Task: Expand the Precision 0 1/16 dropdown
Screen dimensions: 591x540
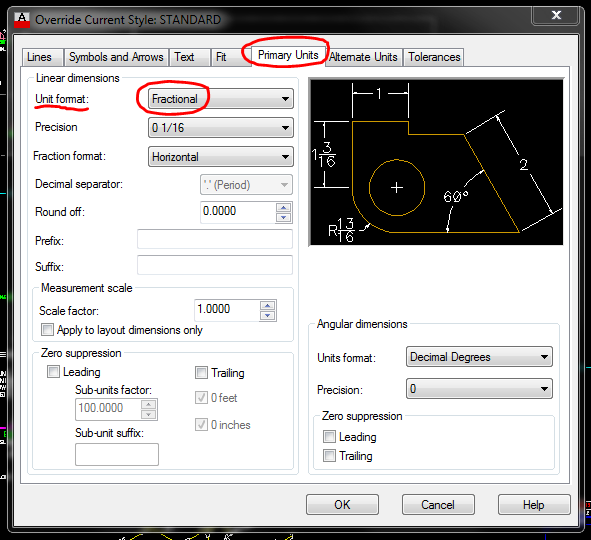Action: click(220, 128)
